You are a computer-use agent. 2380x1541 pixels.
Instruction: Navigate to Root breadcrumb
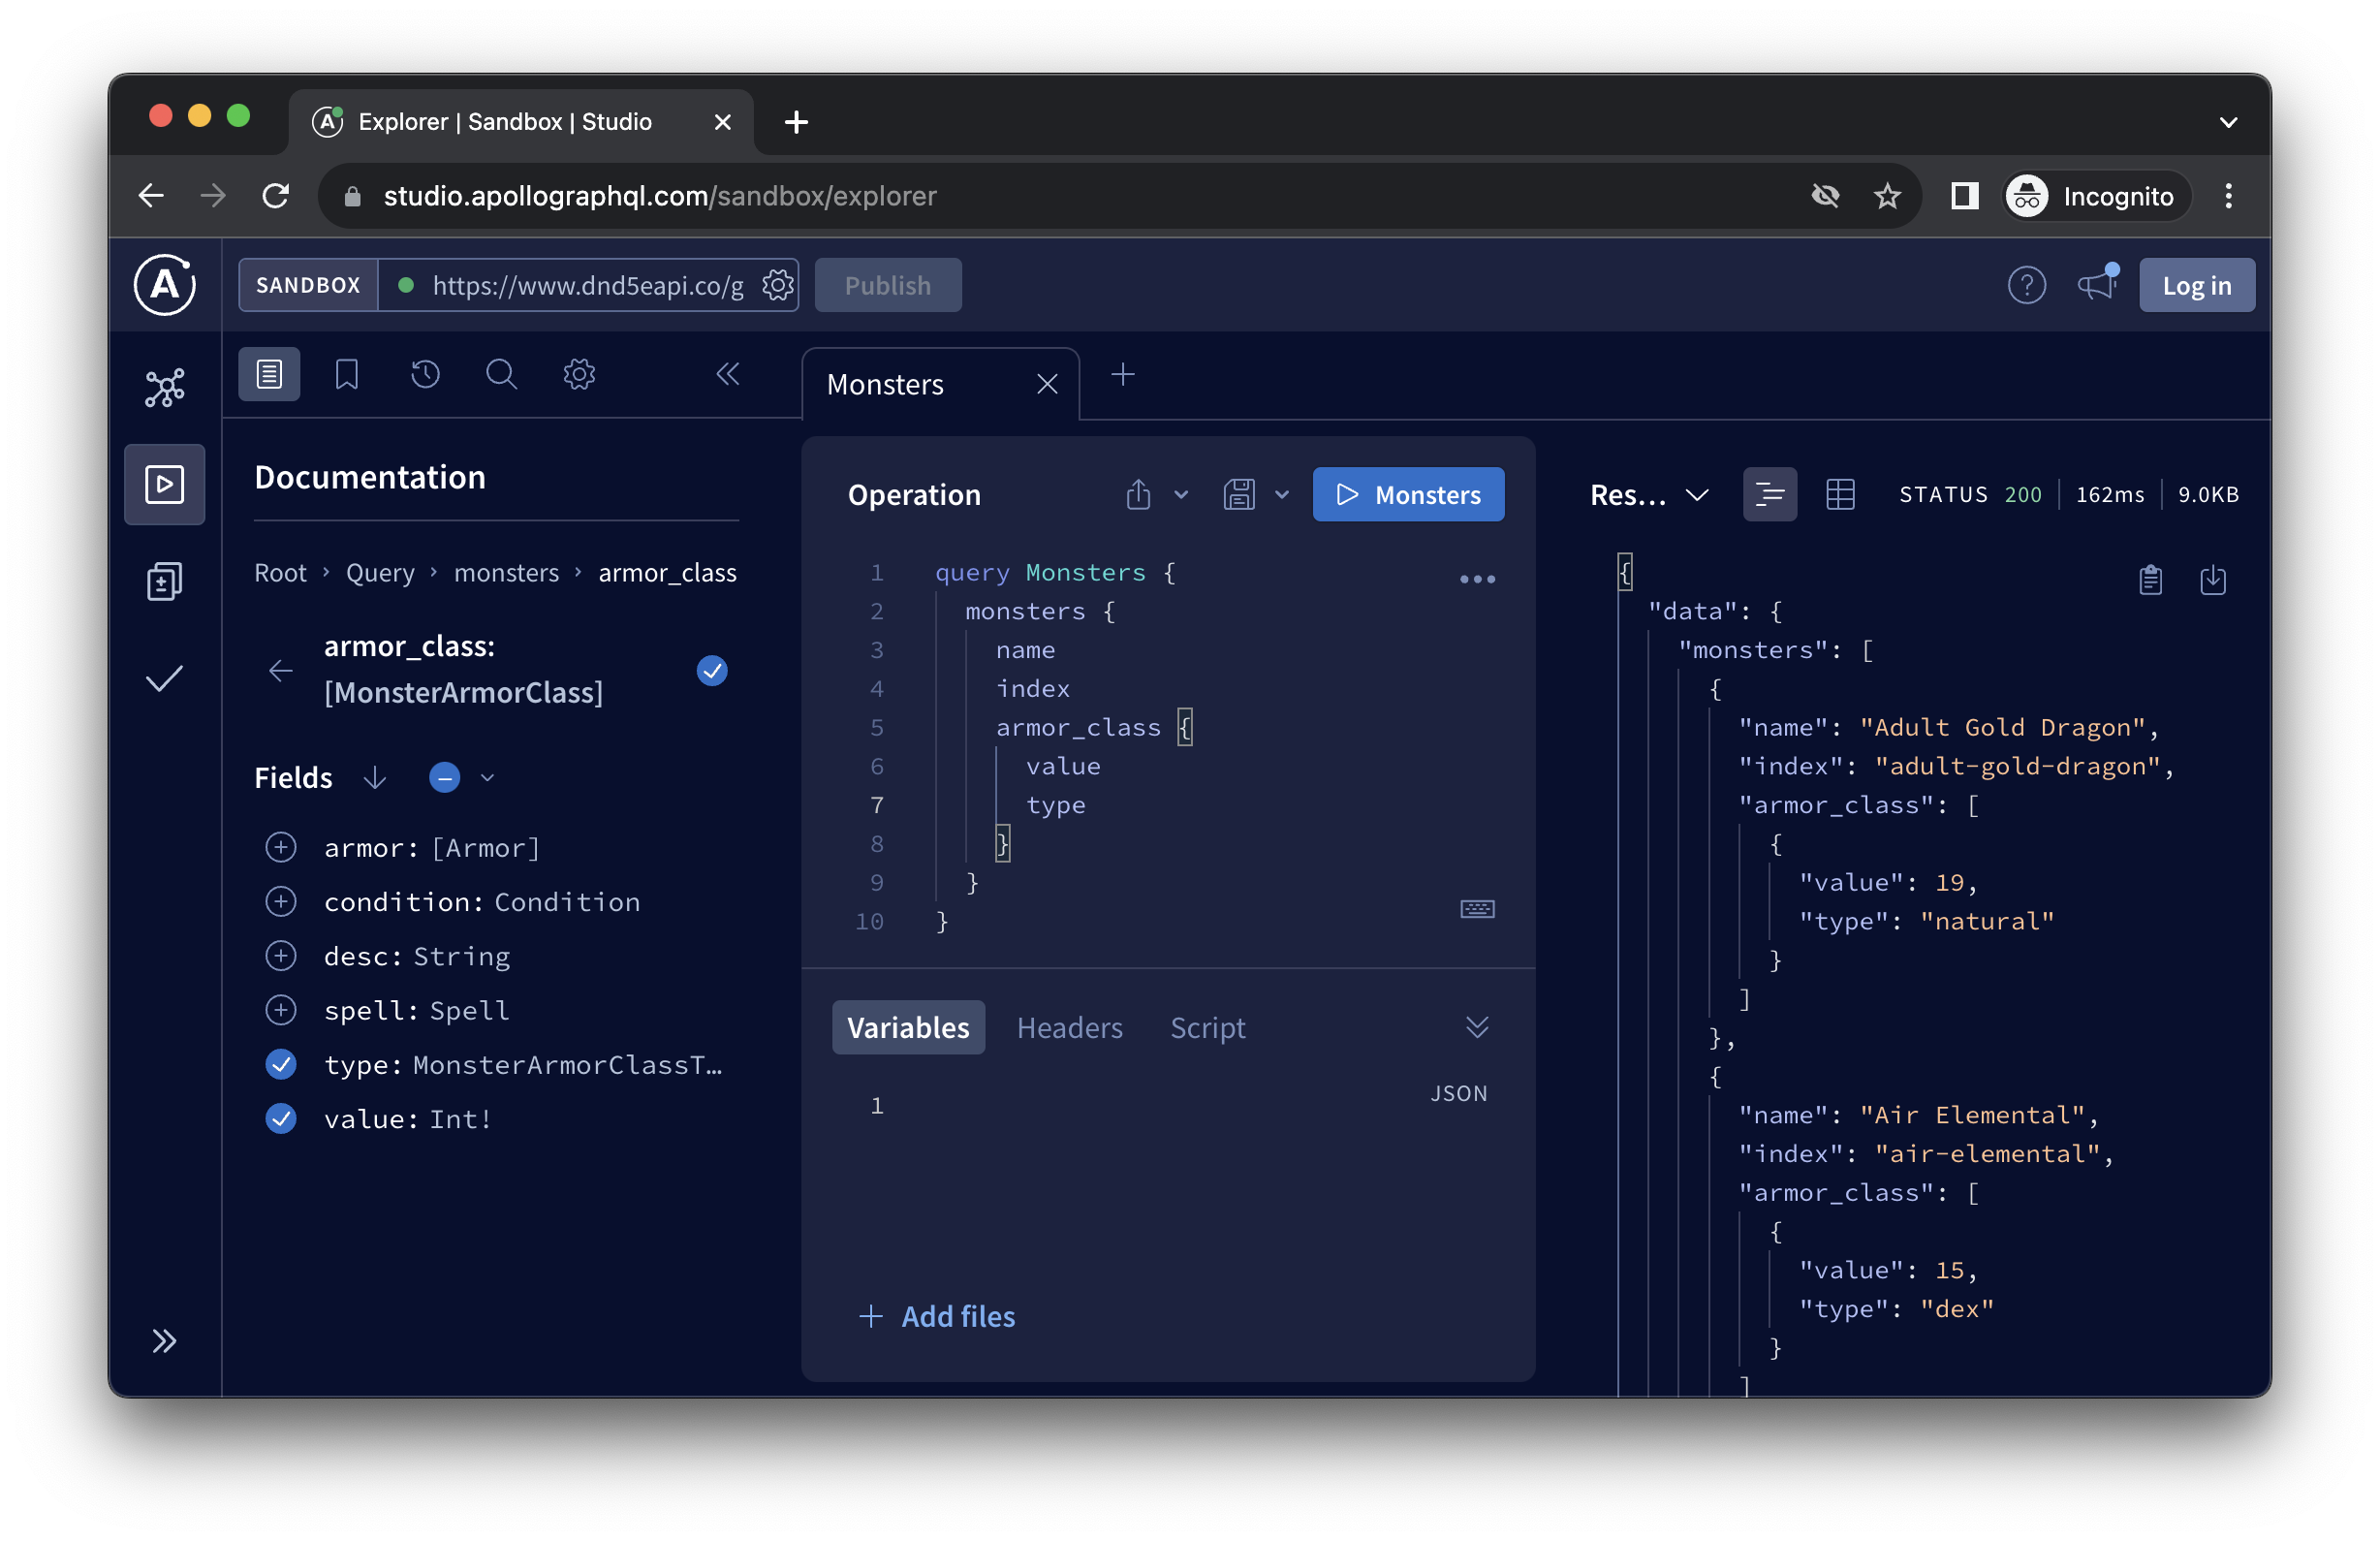[x=280, y=573]
